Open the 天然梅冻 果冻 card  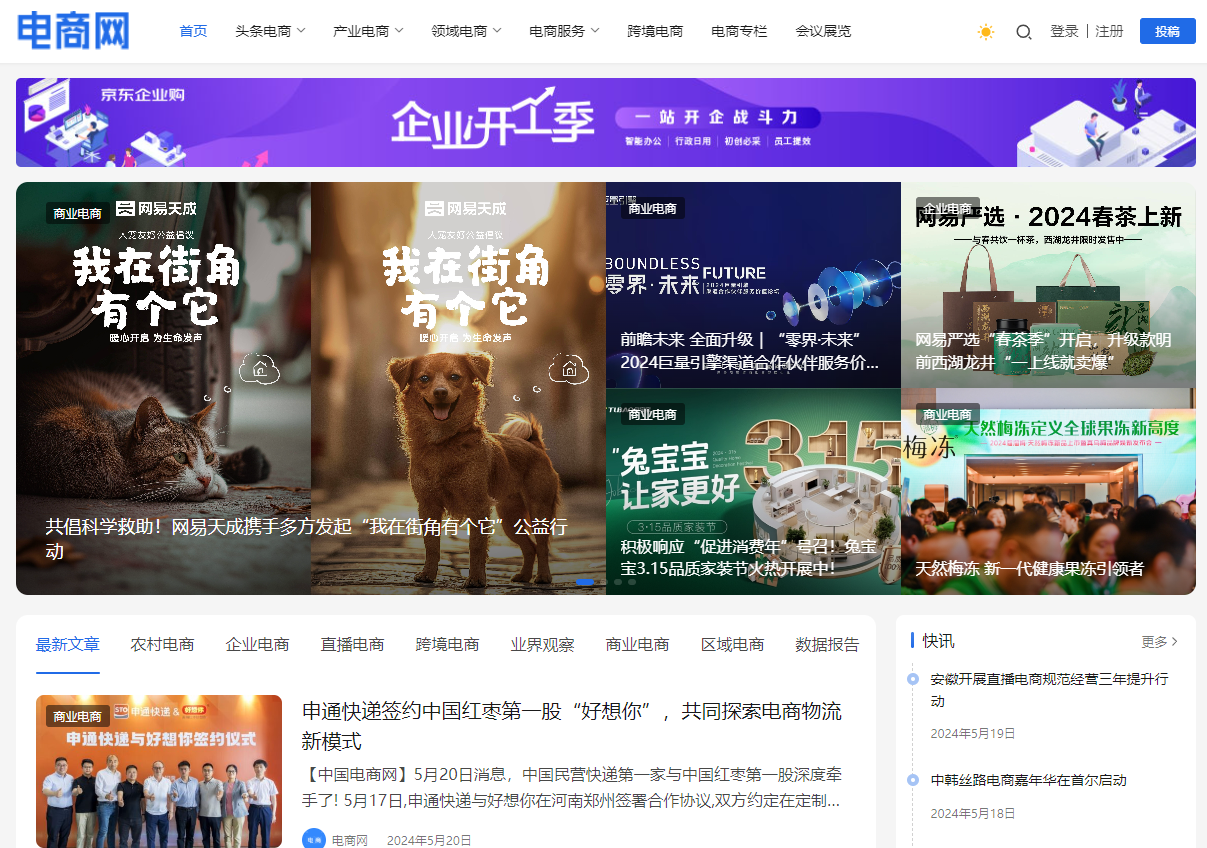(1048, 492)
